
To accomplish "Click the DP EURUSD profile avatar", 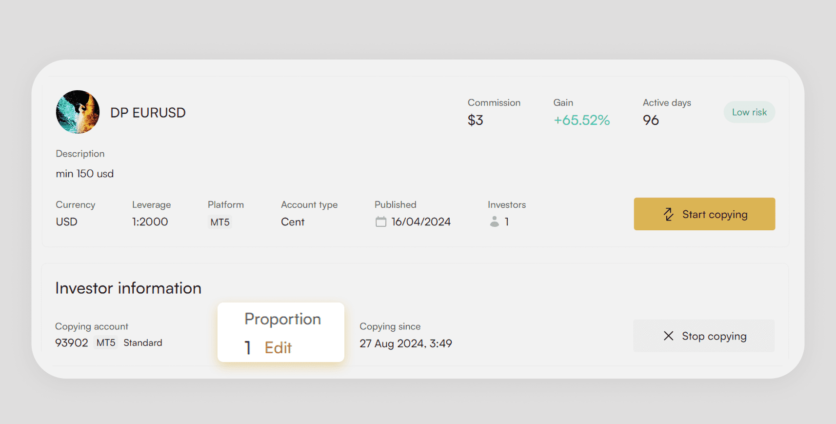I will 78,112.
